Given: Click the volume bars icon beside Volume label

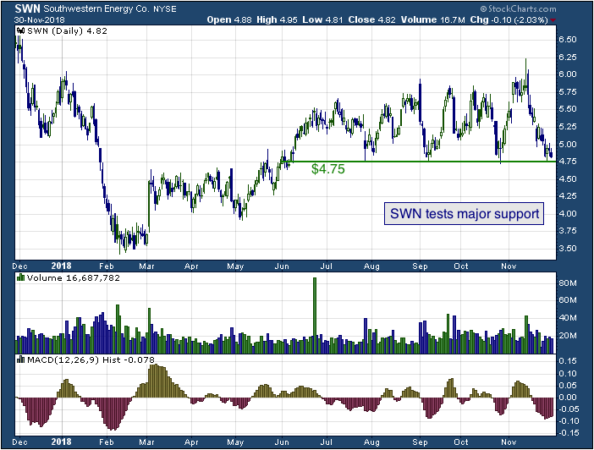Looking at the screenshot, I should click(x=21, y=278).
